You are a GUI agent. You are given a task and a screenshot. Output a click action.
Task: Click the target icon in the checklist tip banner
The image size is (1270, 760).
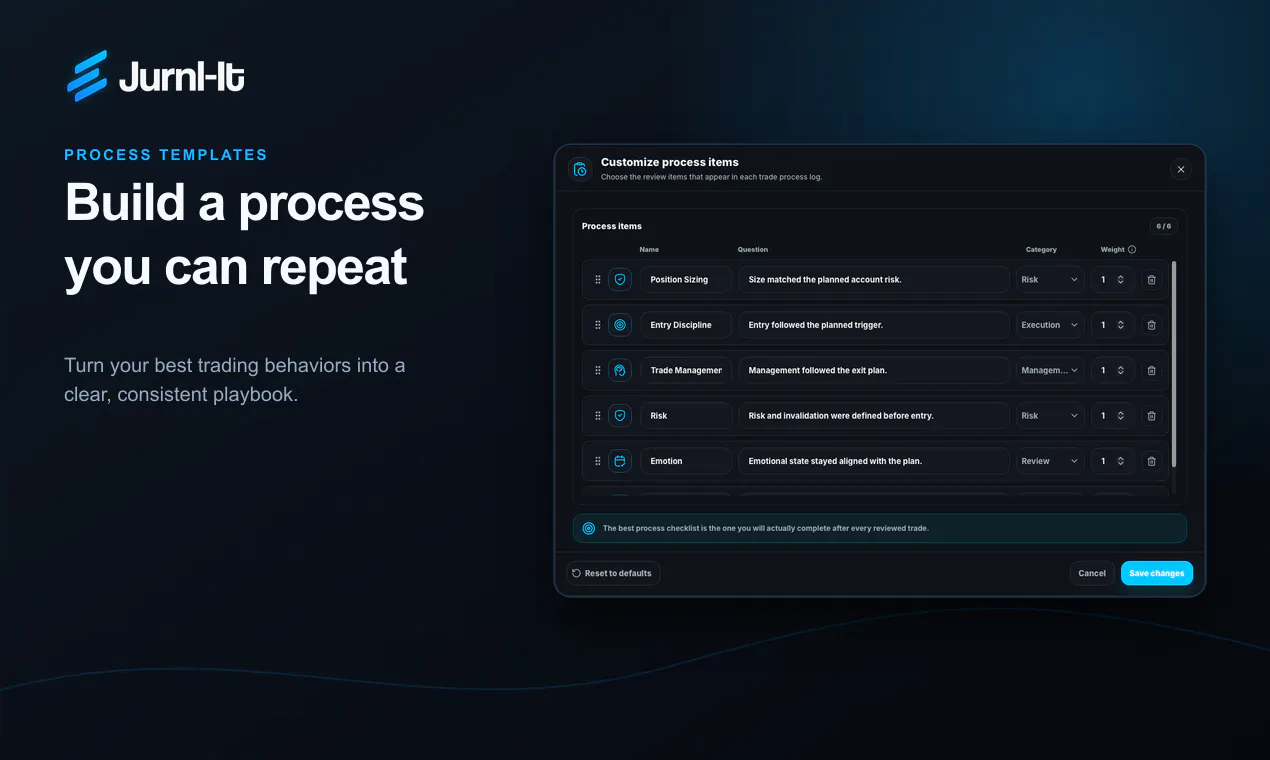coord(589,528)
